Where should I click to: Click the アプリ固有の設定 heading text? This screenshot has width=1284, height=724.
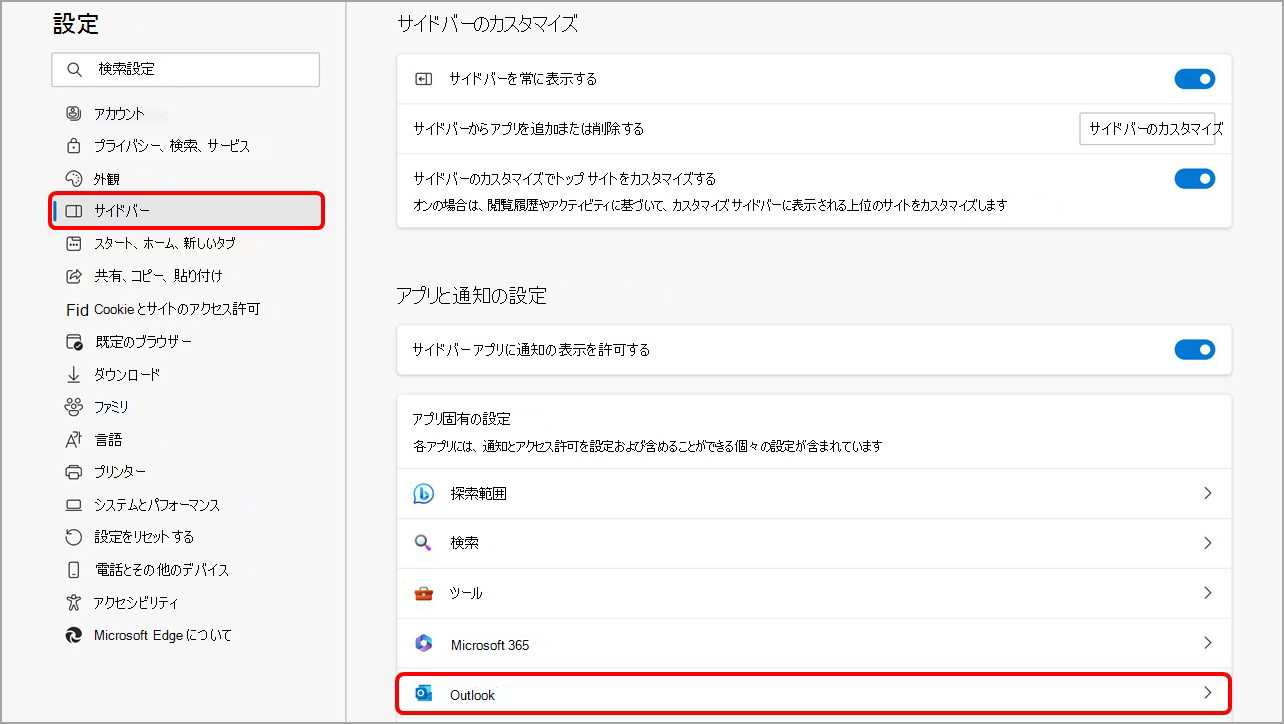(461, 419)
